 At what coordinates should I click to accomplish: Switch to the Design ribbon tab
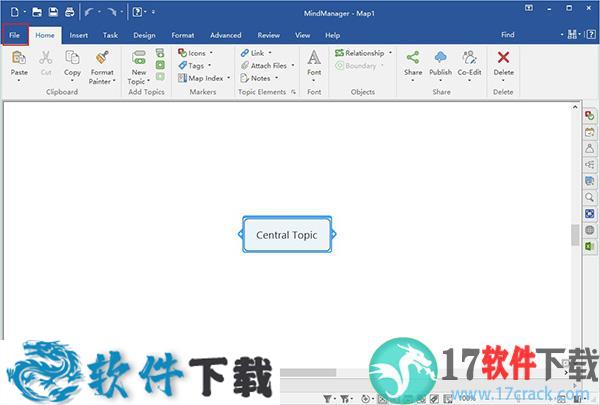(x=144, y=35)
